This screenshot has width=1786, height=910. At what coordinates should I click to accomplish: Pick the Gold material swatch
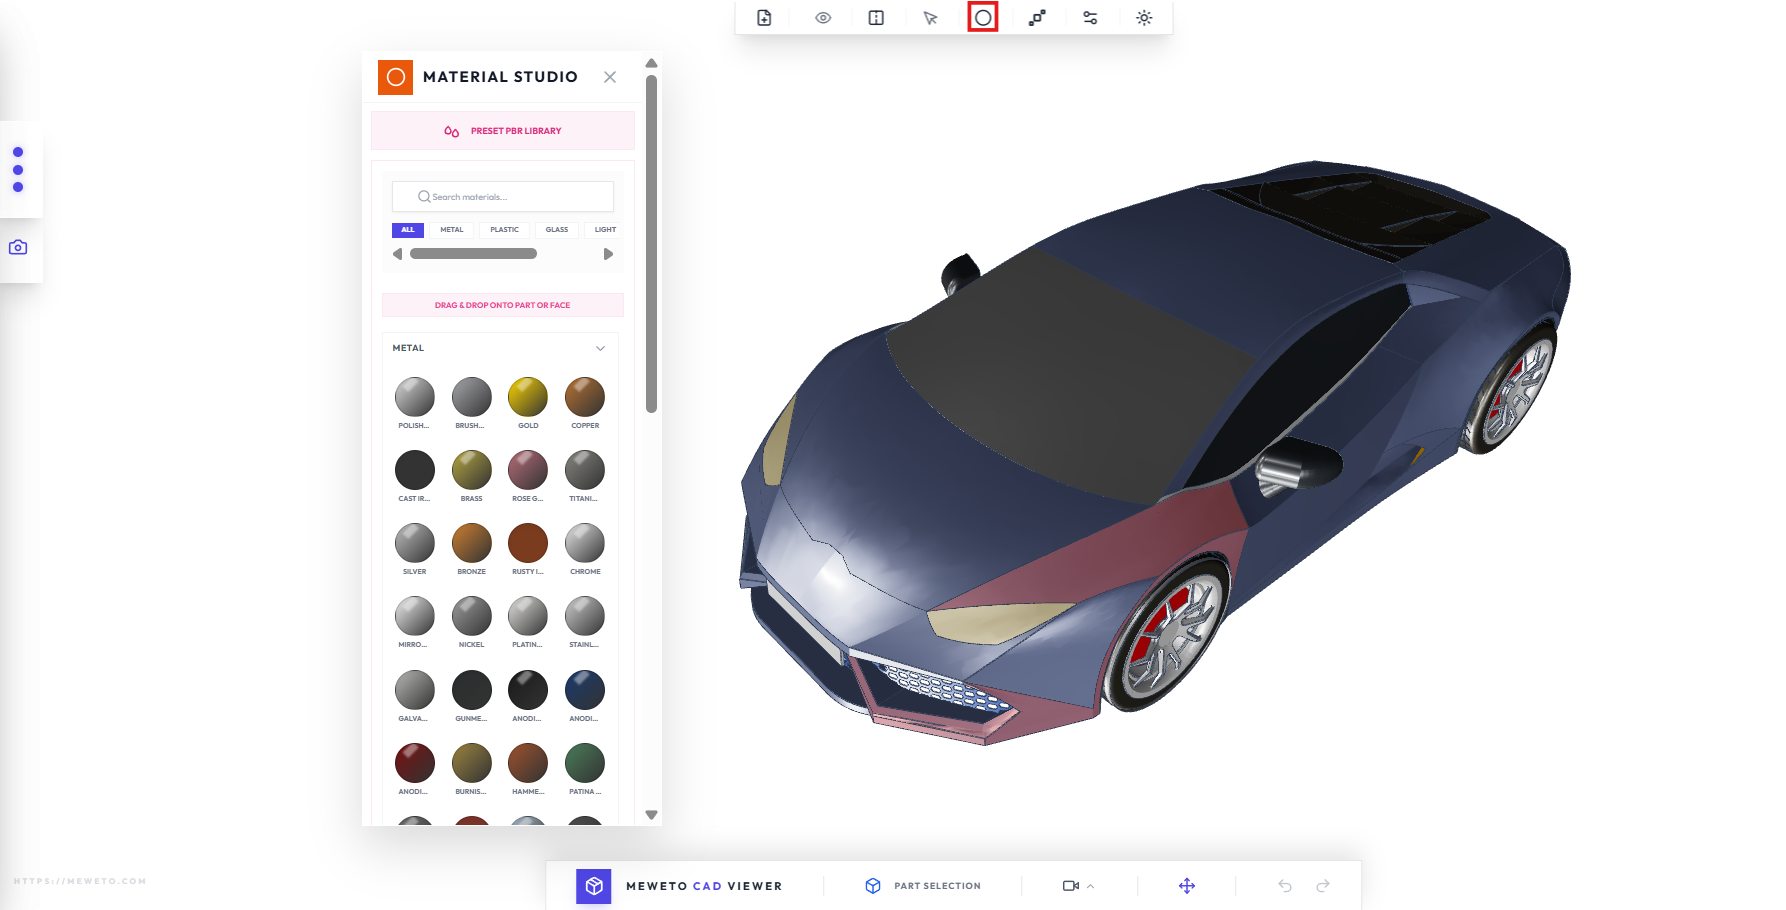[x=528, y=397]
